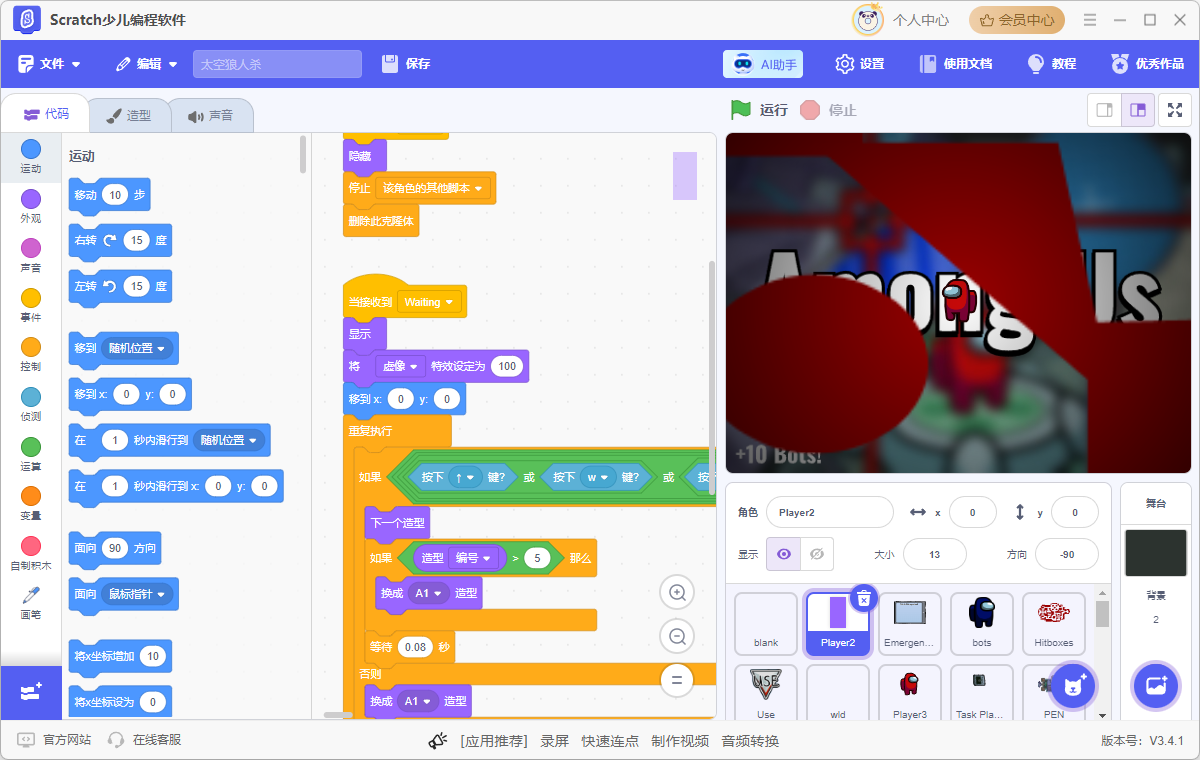Expand the up-arrow key dropdown

click(466, 477)
